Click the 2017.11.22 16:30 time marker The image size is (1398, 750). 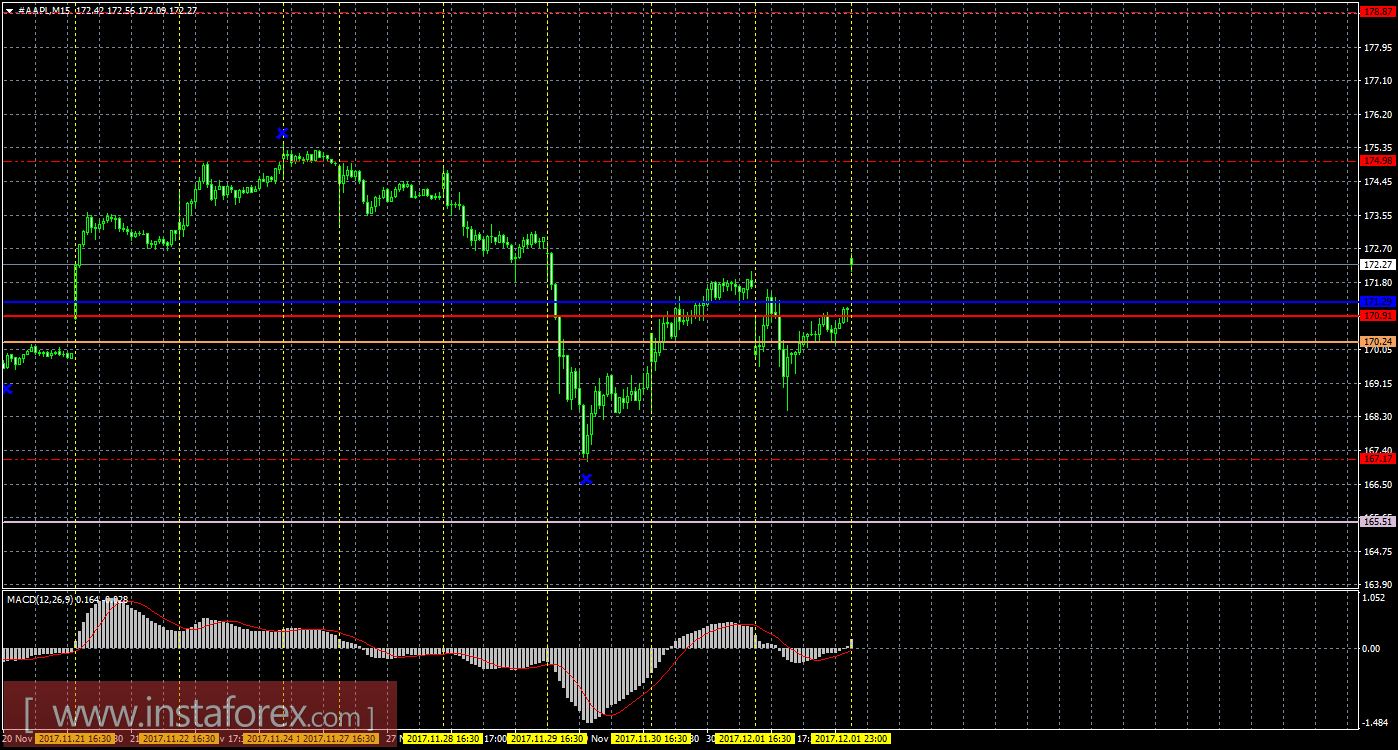coord(179,738)
